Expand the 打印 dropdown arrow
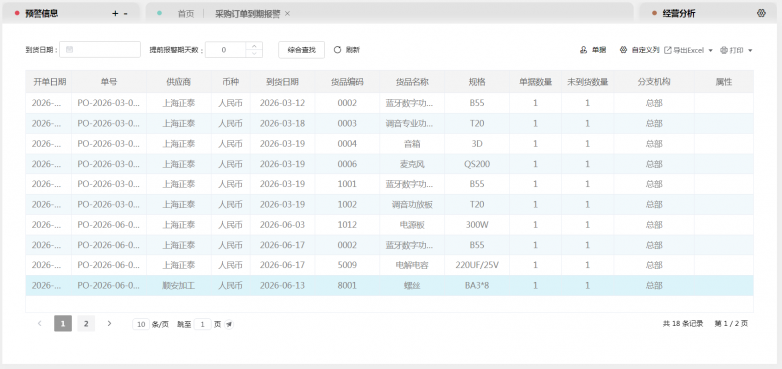The width and height of the screenshot is (782, 369). (x=750, y=50)
